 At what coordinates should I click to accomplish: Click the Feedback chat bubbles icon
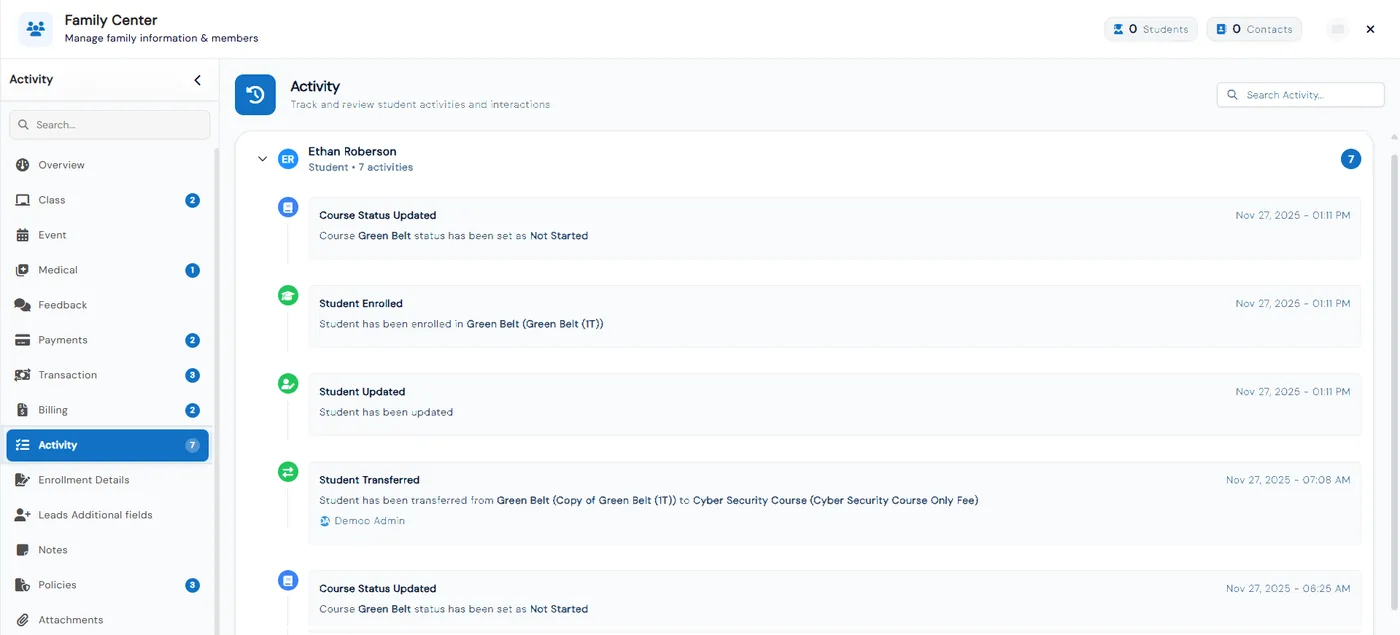(22, 305)
